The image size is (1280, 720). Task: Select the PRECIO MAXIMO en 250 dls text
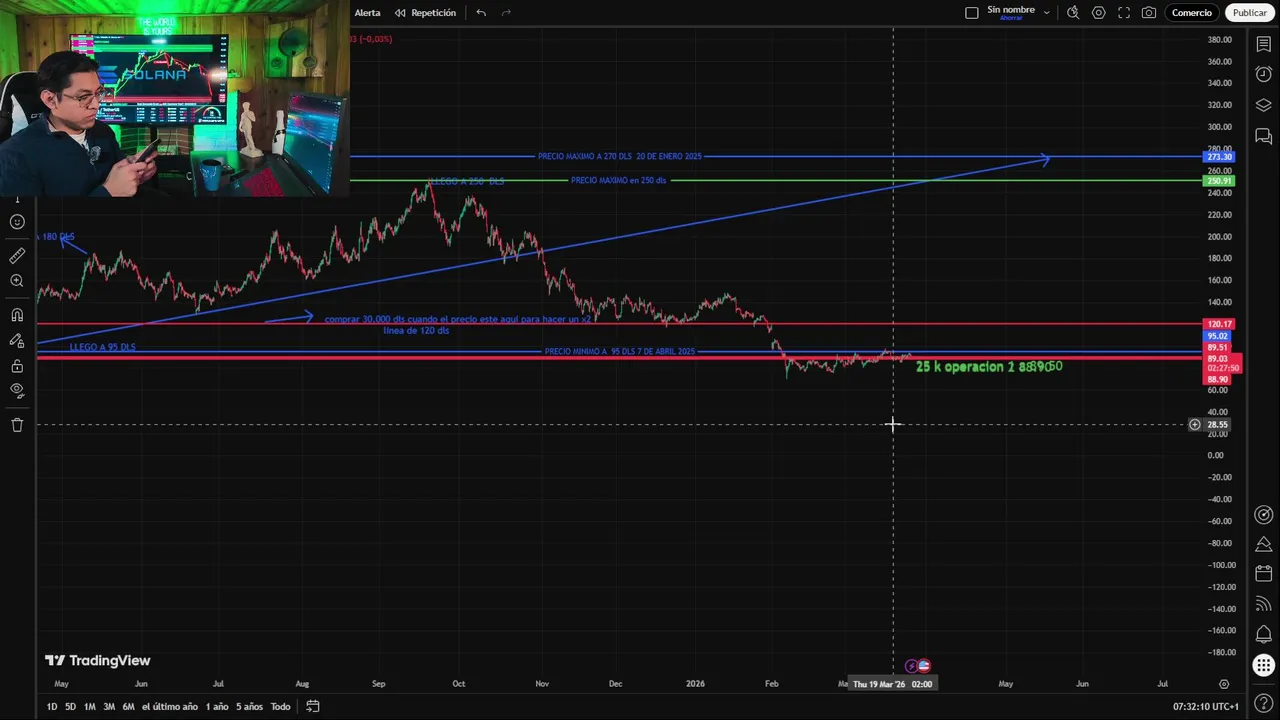(618, 181)
